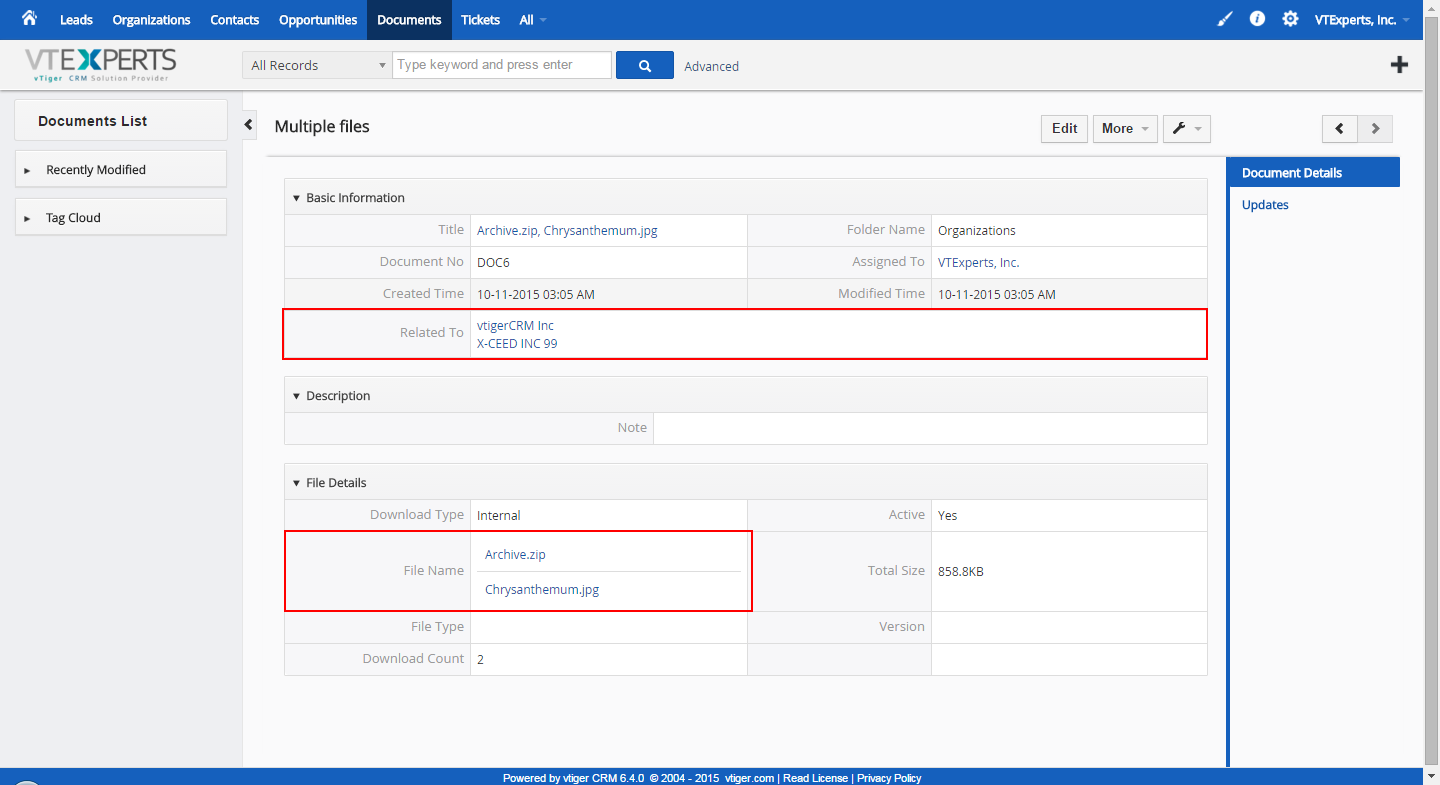Open the Contacts module

tap(235, 20)
